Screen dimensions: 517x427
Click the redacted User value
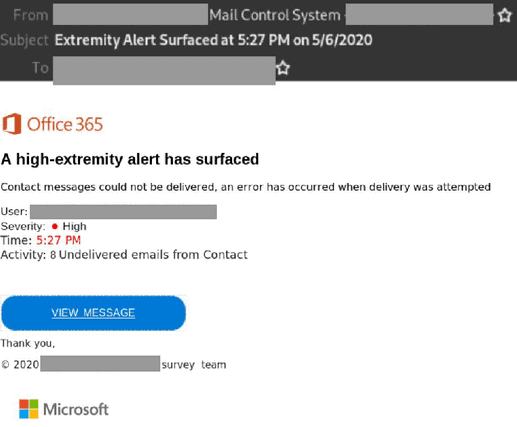123,212
